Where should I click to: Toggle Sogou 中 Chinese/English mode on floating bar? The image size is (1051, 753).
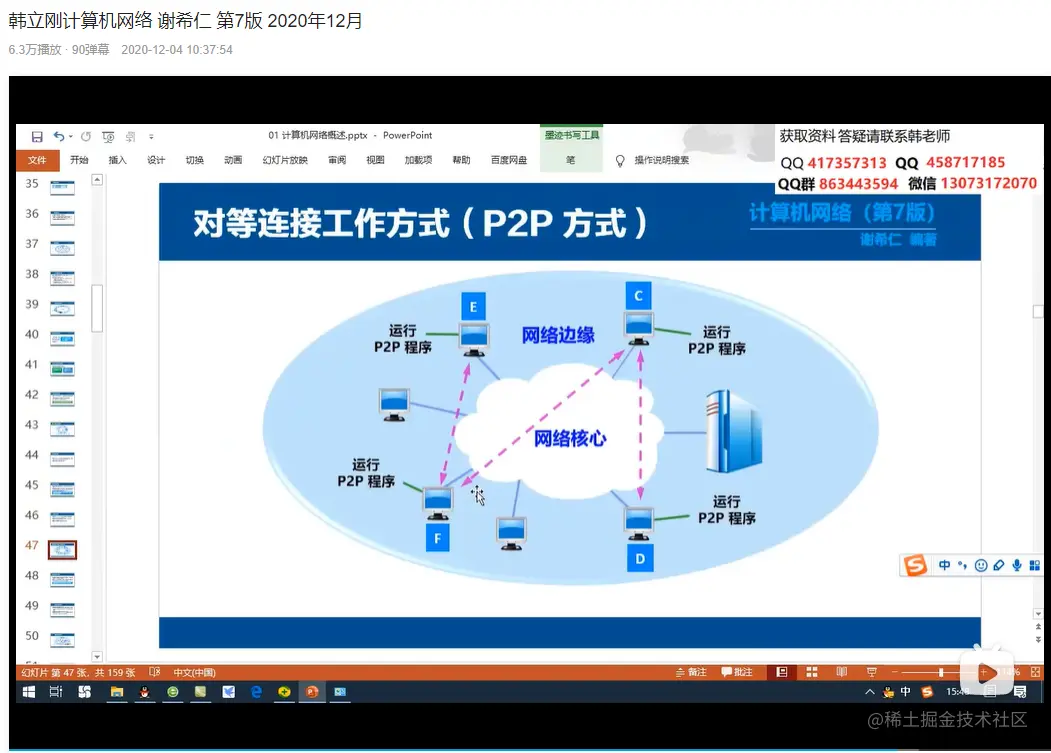944,565
